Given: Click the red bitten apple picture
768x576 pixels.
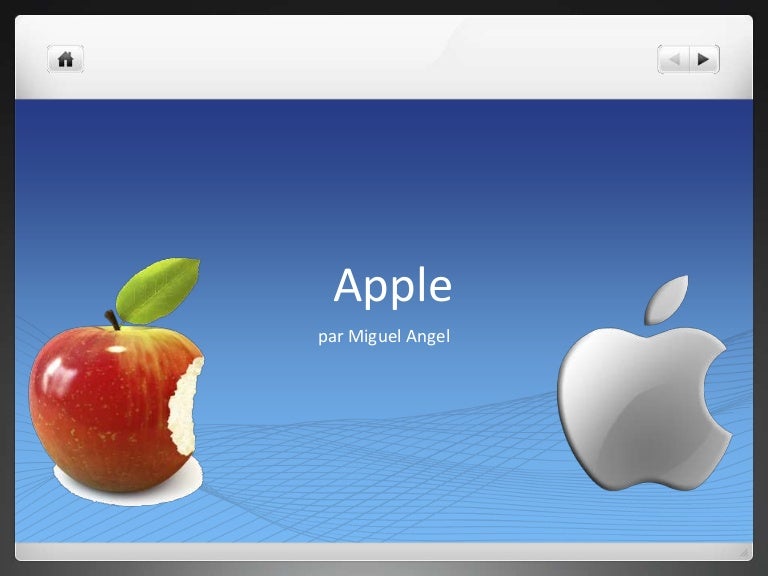Looking at the screenshot, I should (117, 381).
